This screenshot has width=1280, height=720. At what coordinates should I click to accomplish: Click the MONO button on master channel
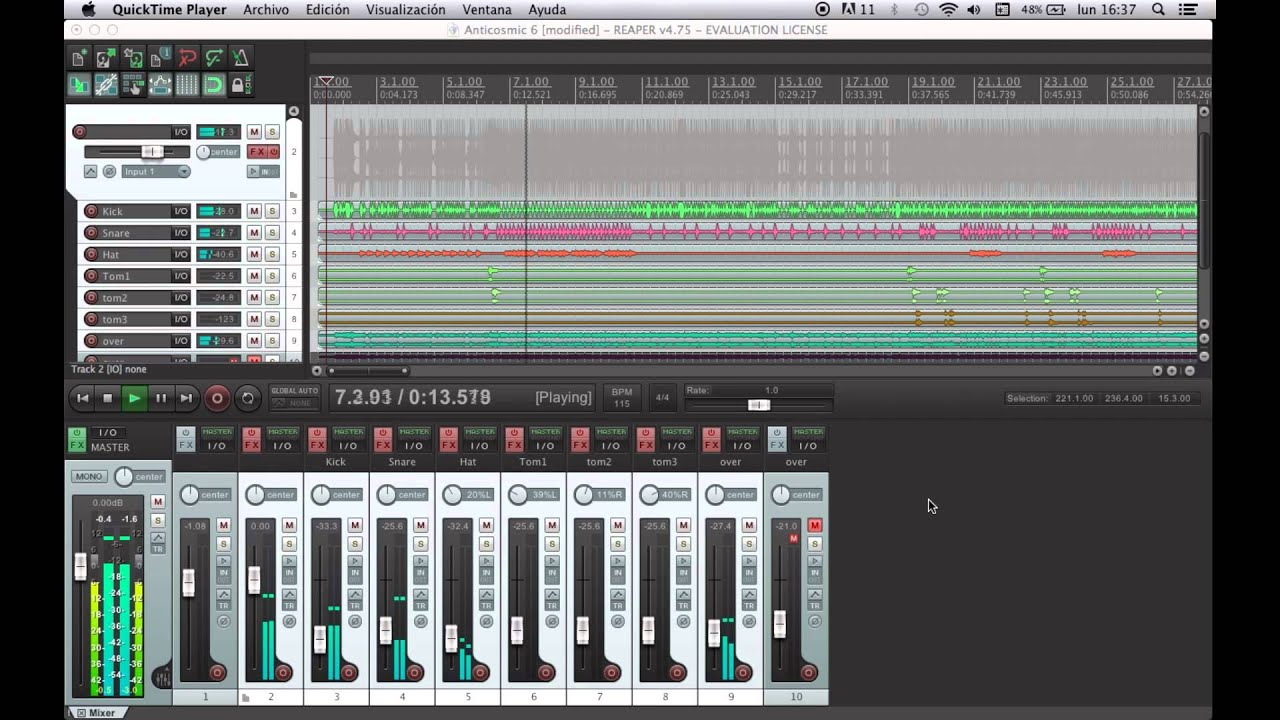point(89,476)
